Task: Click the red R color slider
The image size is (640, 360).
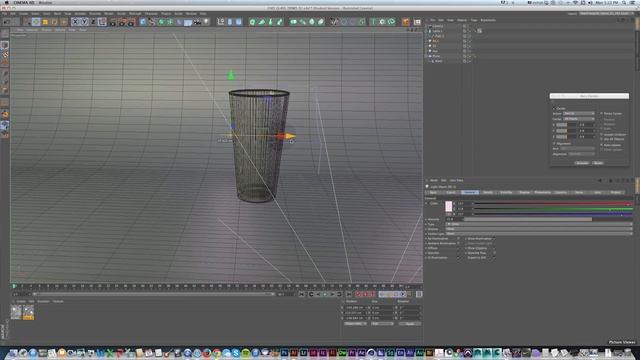Action: click(553, 203)
